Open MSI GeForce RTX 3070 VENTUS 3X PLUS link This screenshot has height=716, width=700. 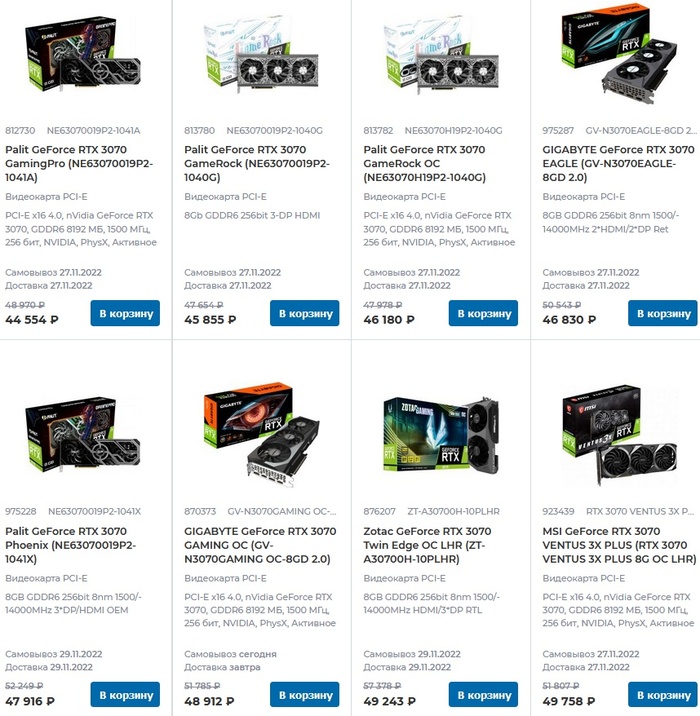click(619, 545)
